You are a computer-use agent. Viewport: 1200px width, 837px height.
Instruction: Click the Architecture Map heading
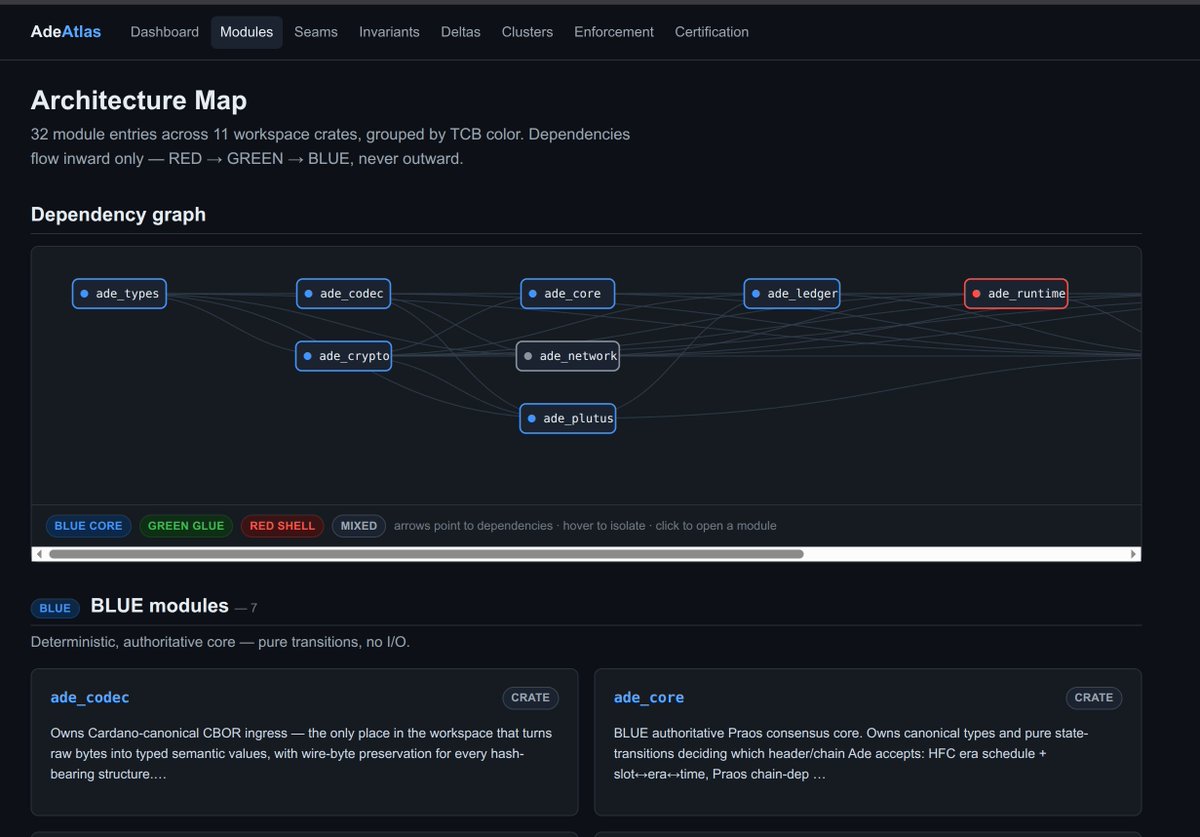click(139, 101)
